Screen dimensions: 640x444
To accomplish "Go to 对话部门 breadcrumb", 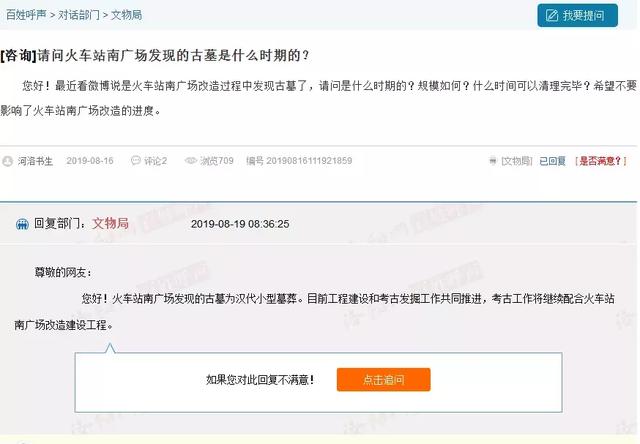I will 79,15.
